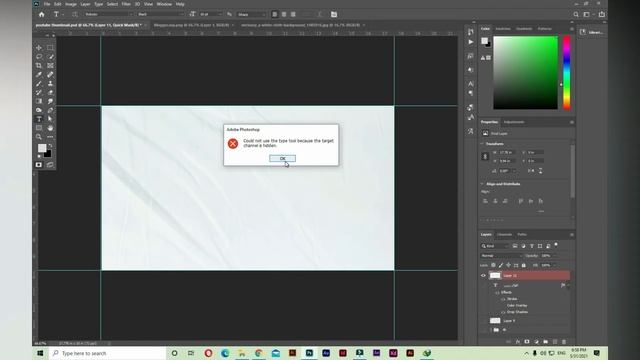
Task: Toggle Stroke effect visibility
Action: click(503, 299)
